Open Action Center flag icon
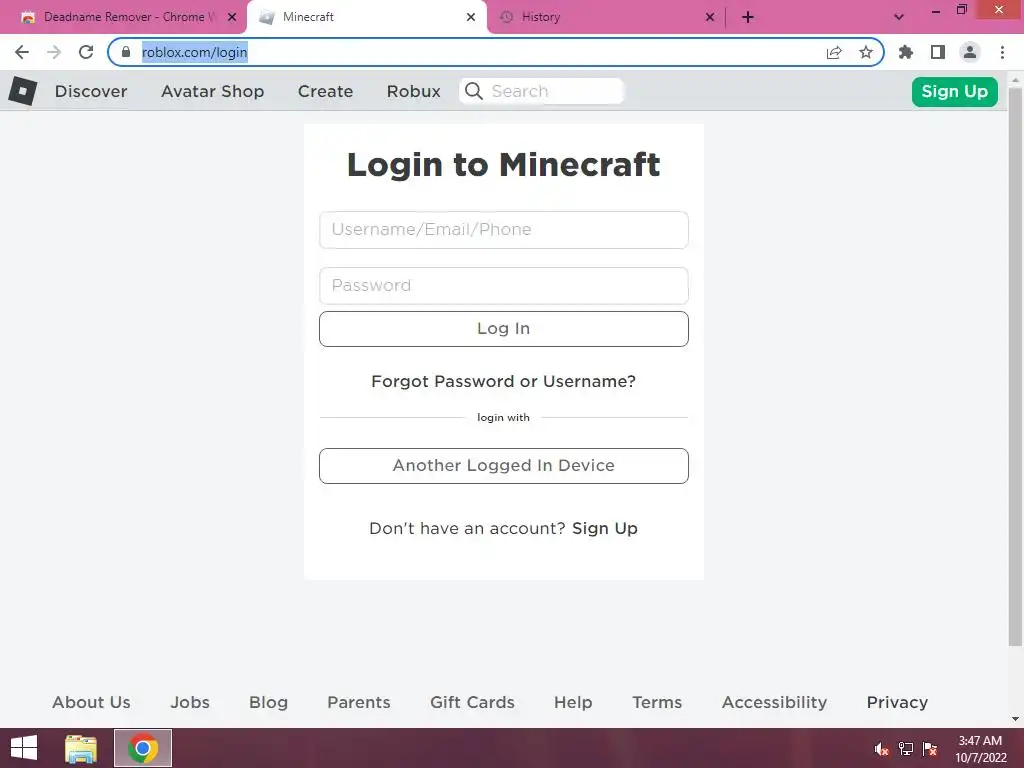This screenshot has width=1024, height=768. (x=929, y=749)
